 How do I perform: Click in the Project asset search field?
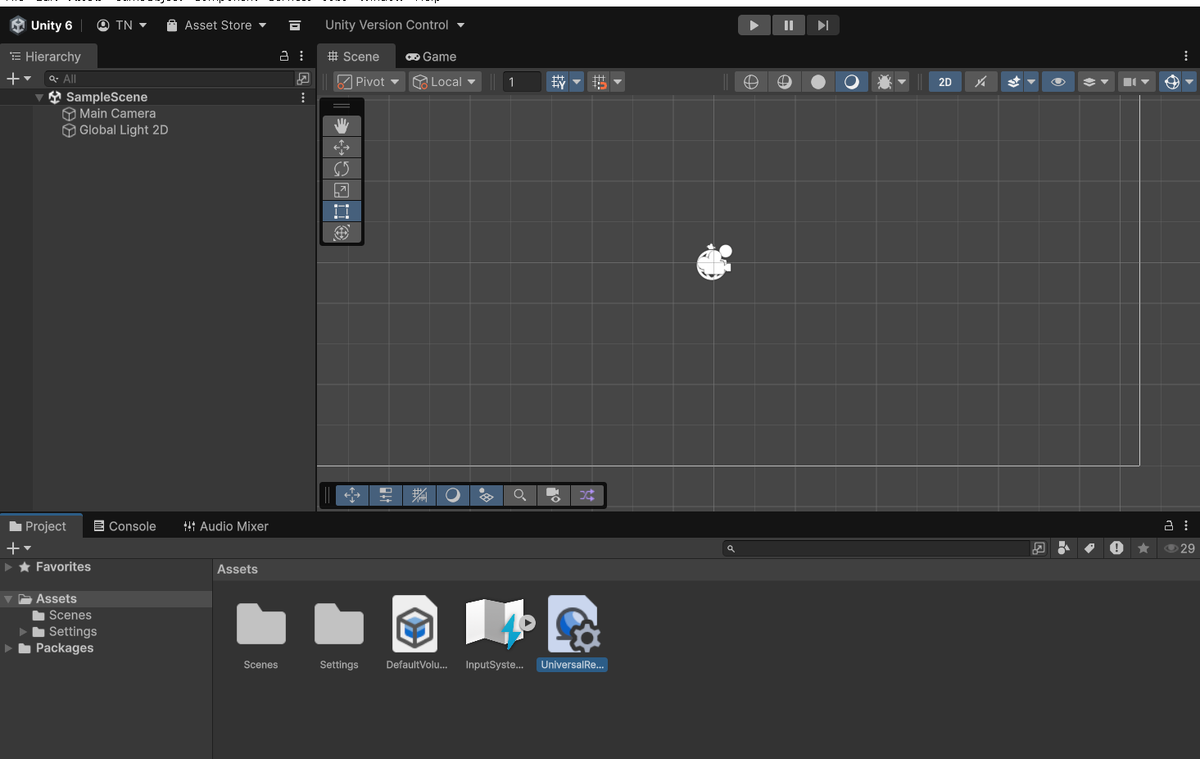coord(876,548)
